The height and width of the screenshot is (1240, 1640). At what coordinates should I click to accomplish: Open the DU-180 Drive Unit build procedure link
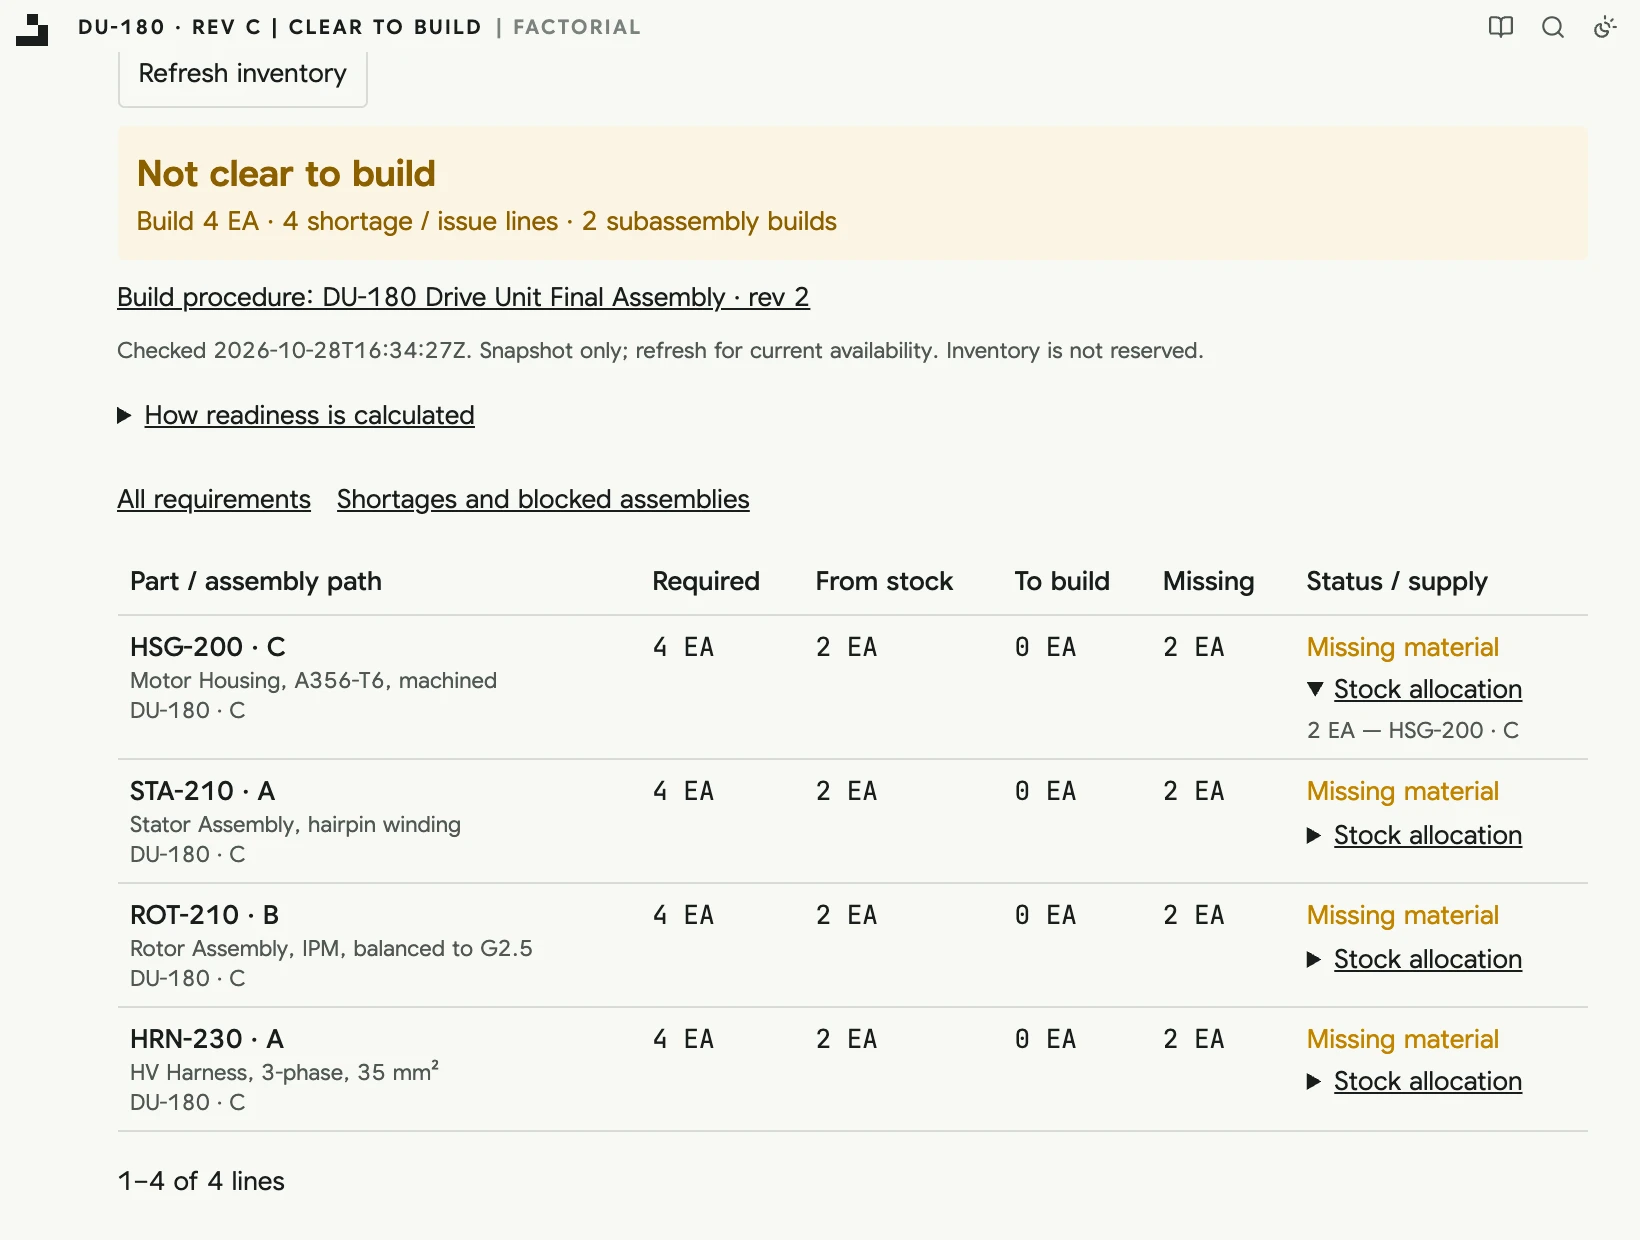pos(463,297)
